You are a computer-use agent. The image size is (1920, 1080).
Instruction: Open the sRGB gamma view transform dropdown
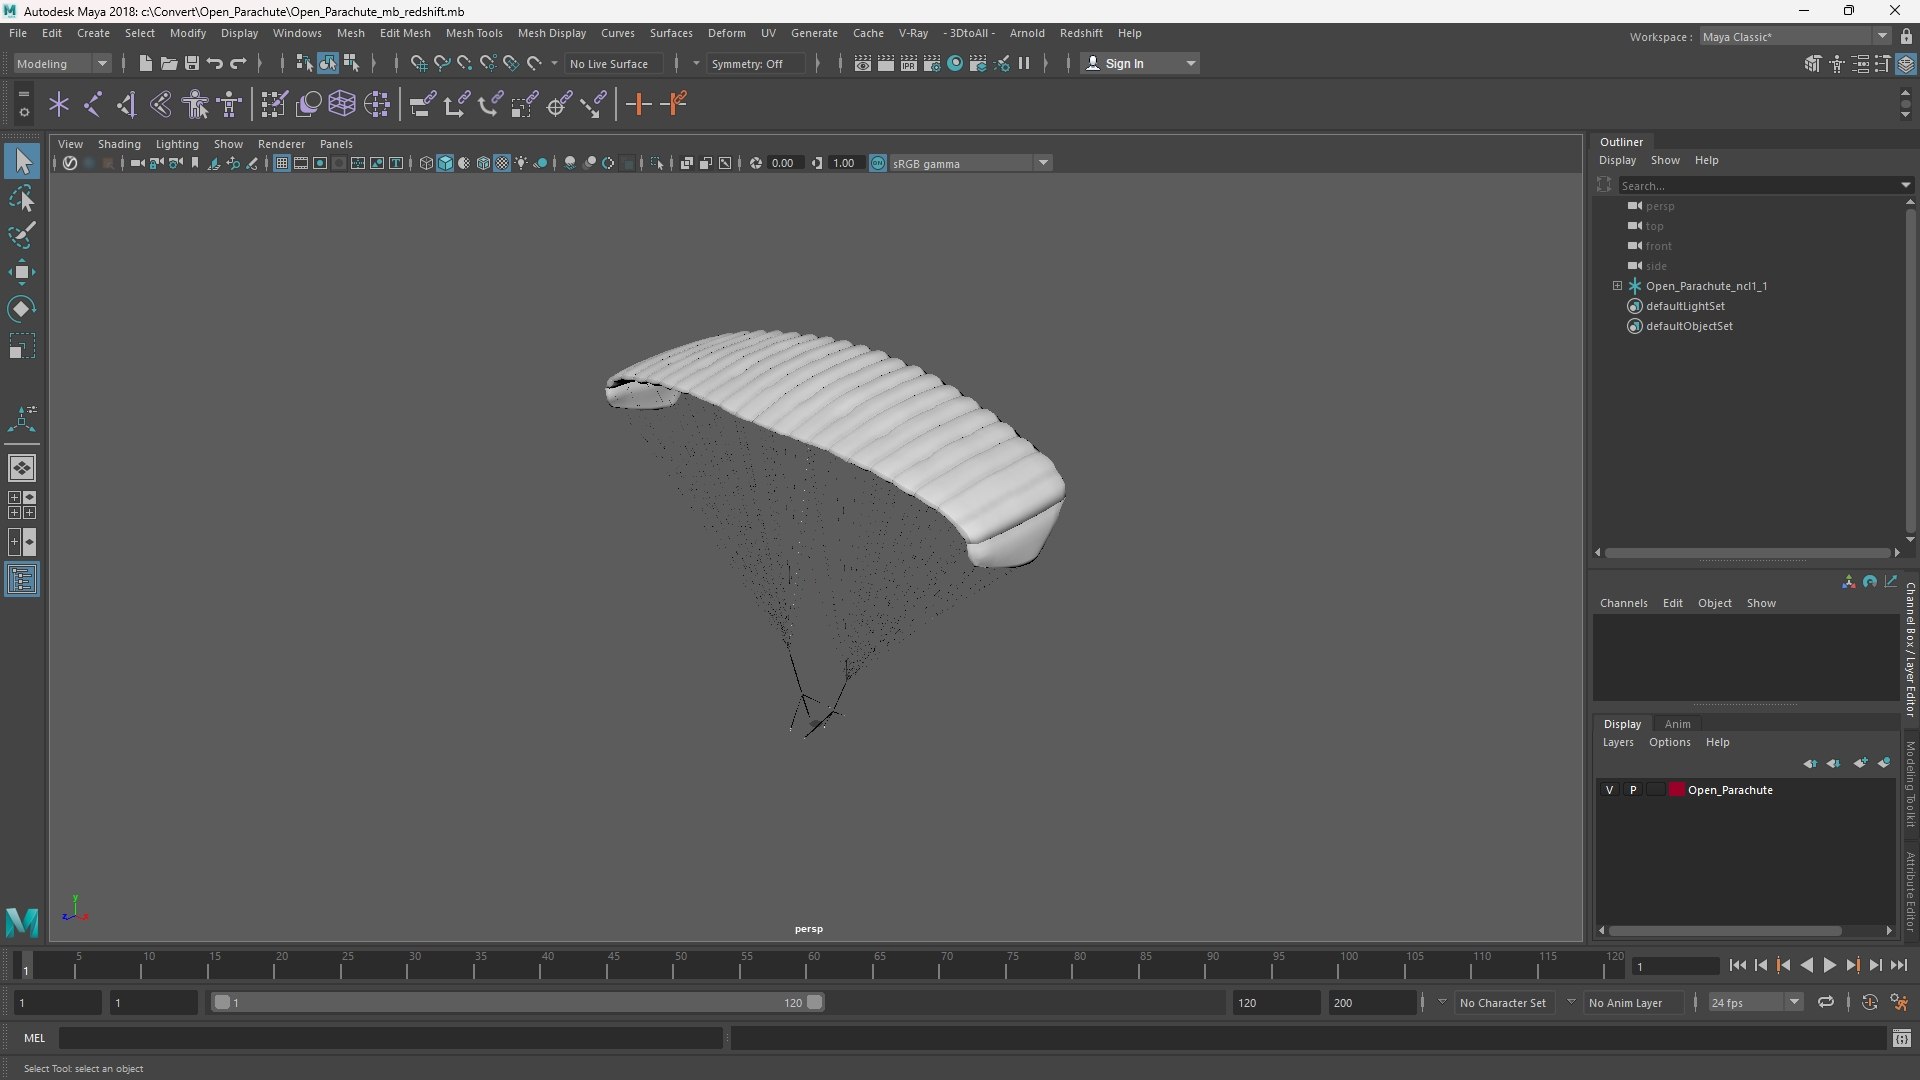click(970, 163)
